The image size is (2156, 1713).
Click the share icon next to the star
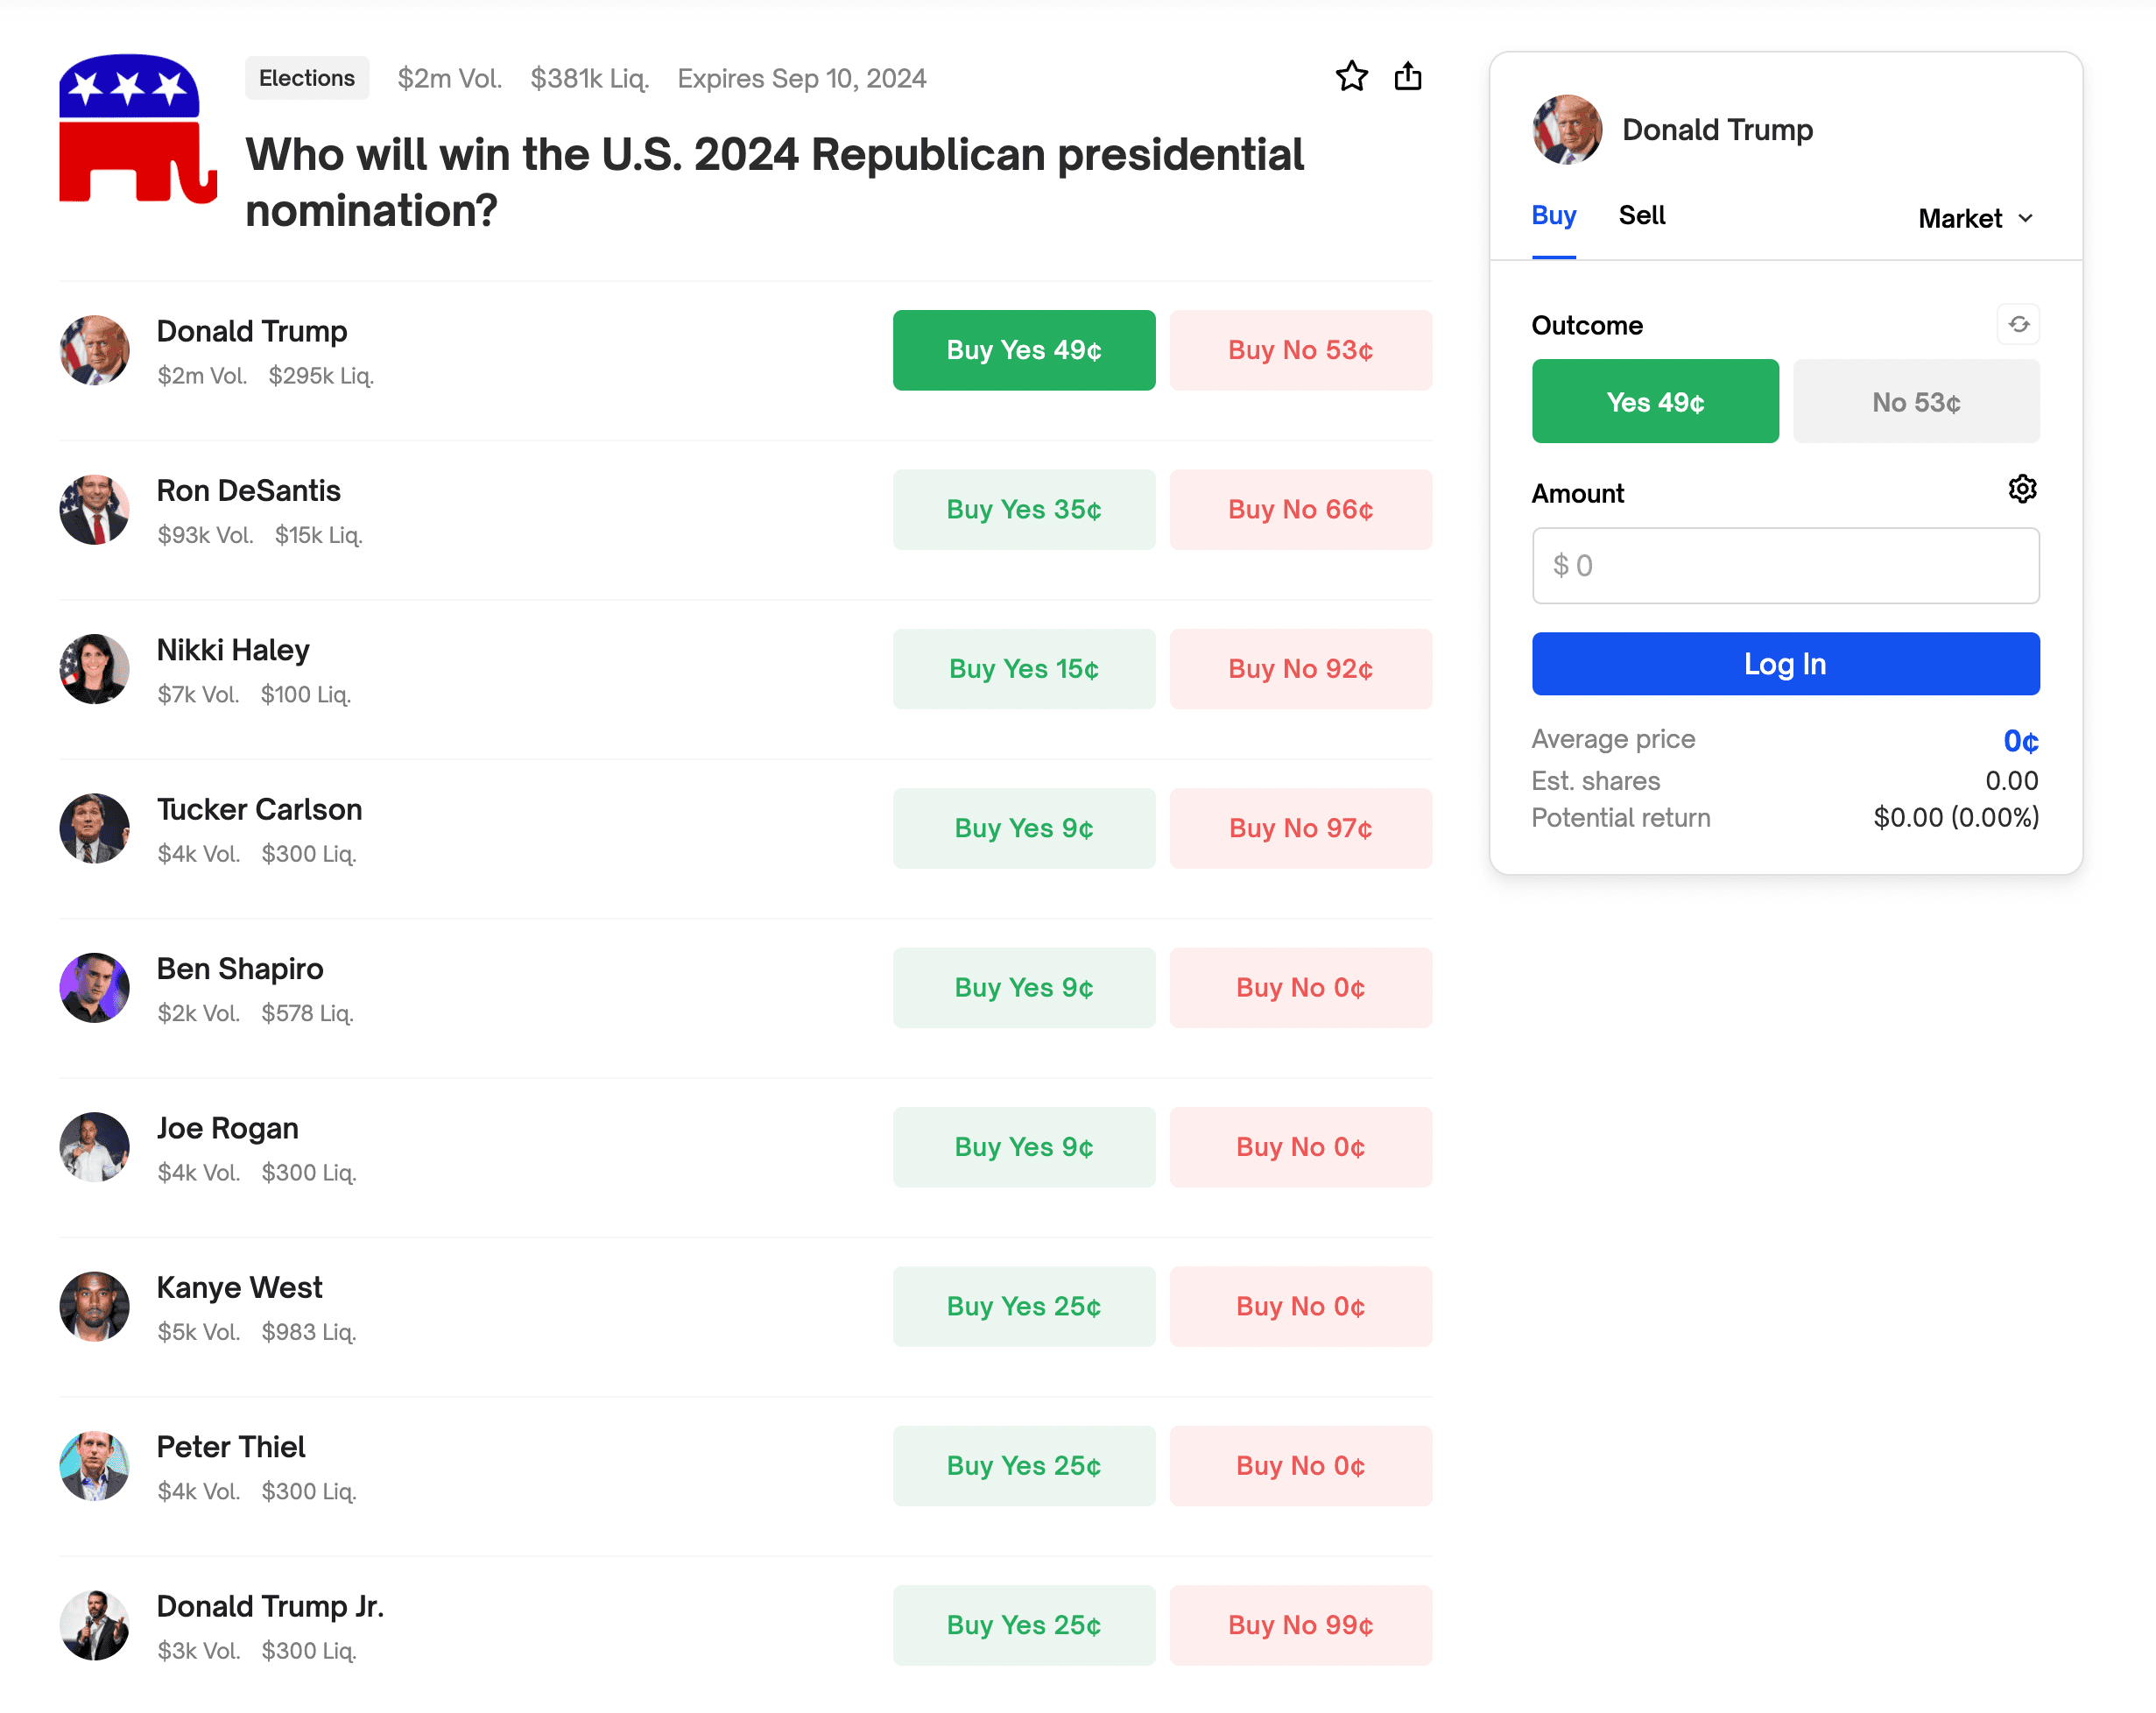[1407, 77]
